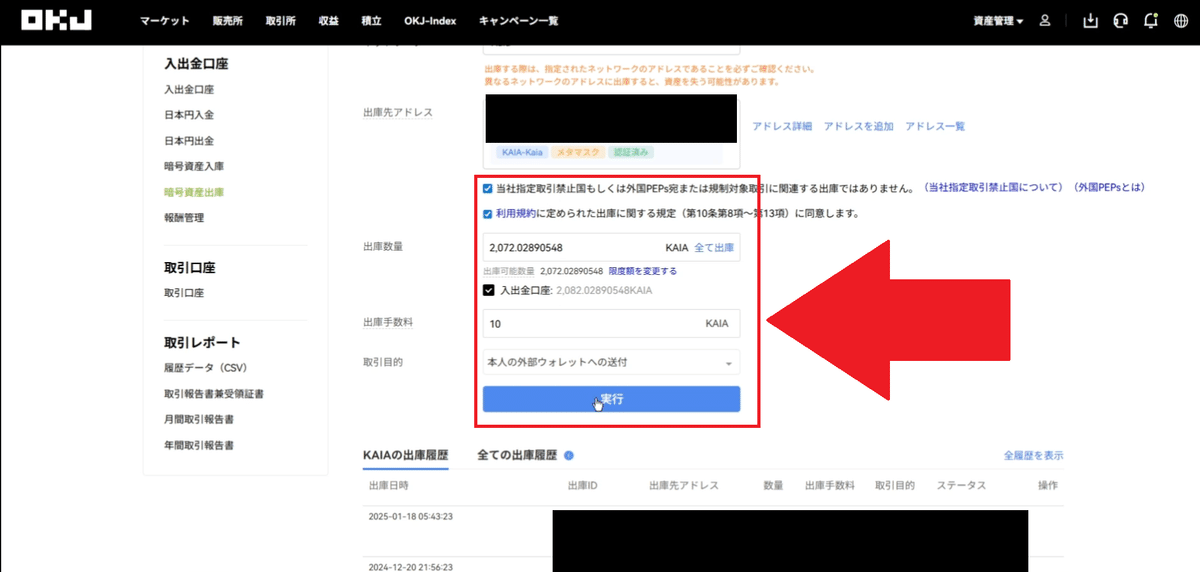
Task: Open the notifications bell icon
Action: [x=1151, y=21]
